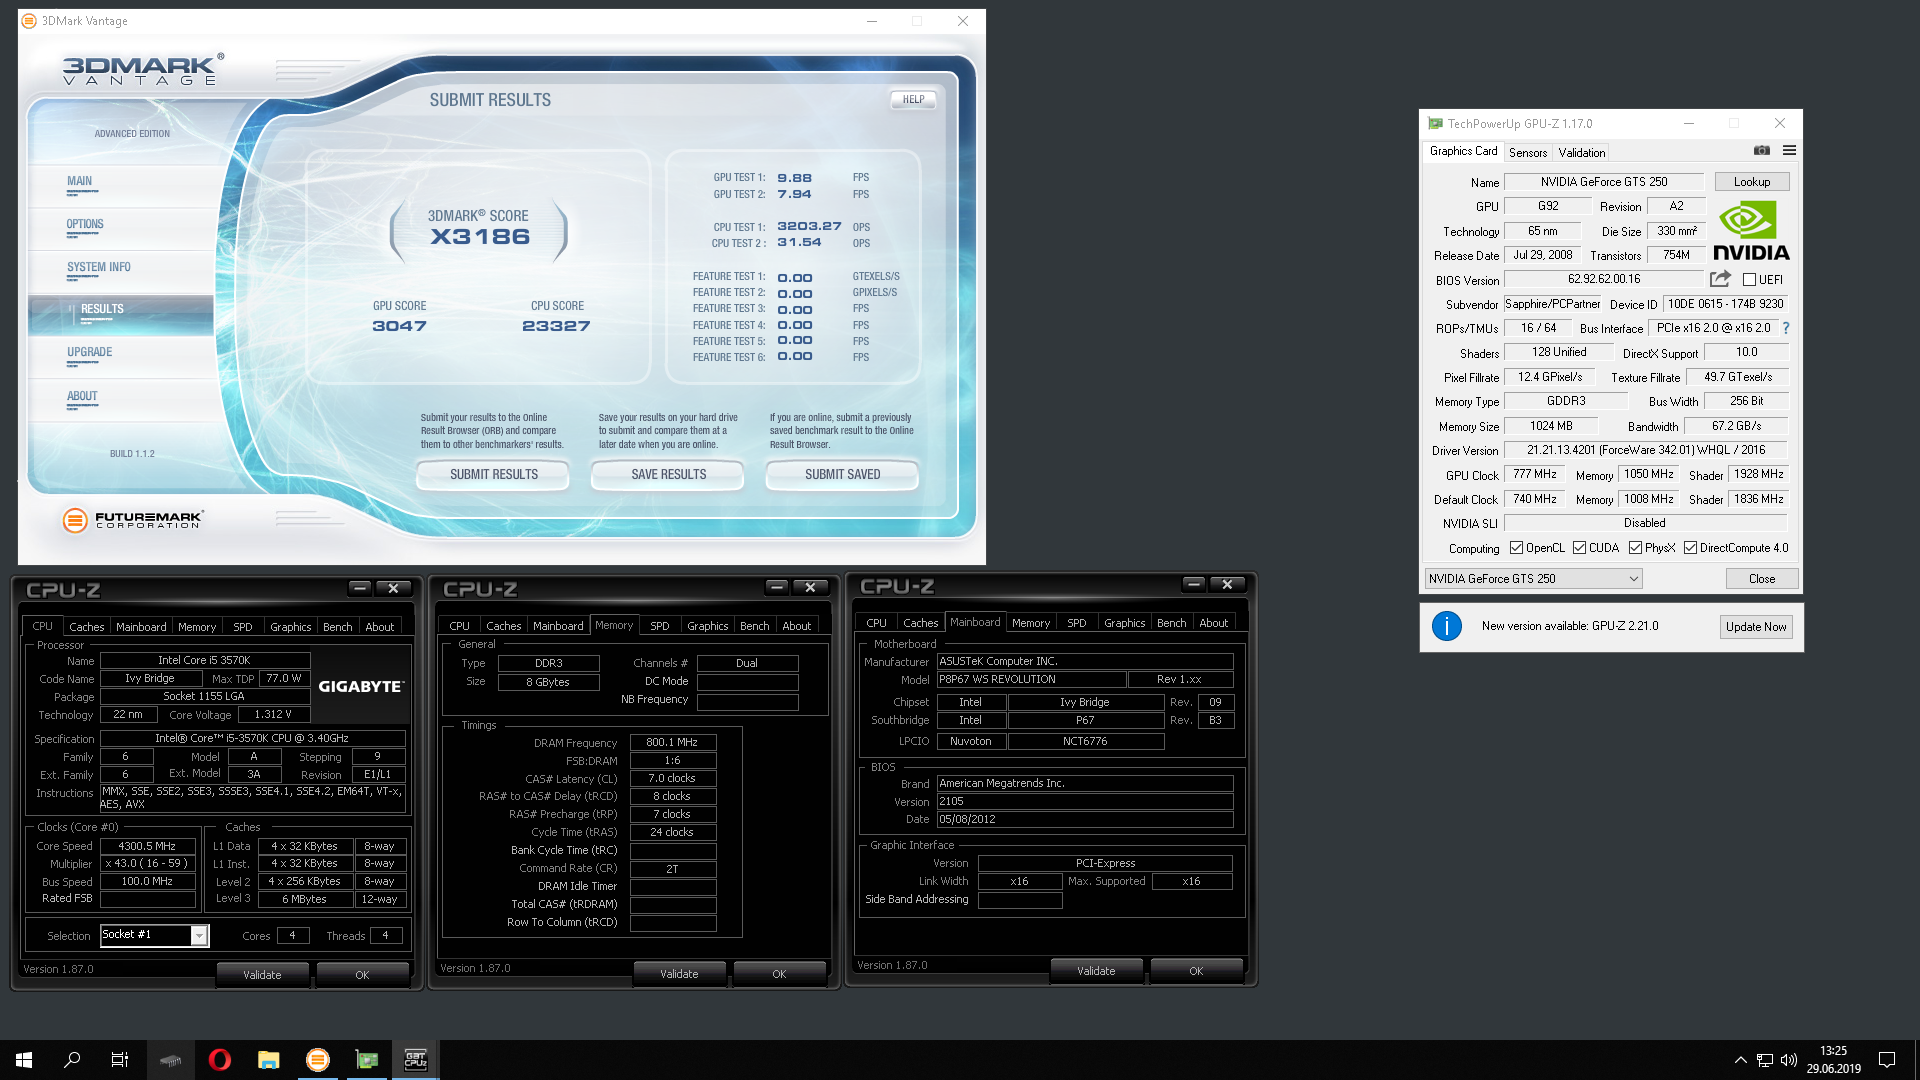Select the RESULTS item in 3DMark menu

[102, 309]
